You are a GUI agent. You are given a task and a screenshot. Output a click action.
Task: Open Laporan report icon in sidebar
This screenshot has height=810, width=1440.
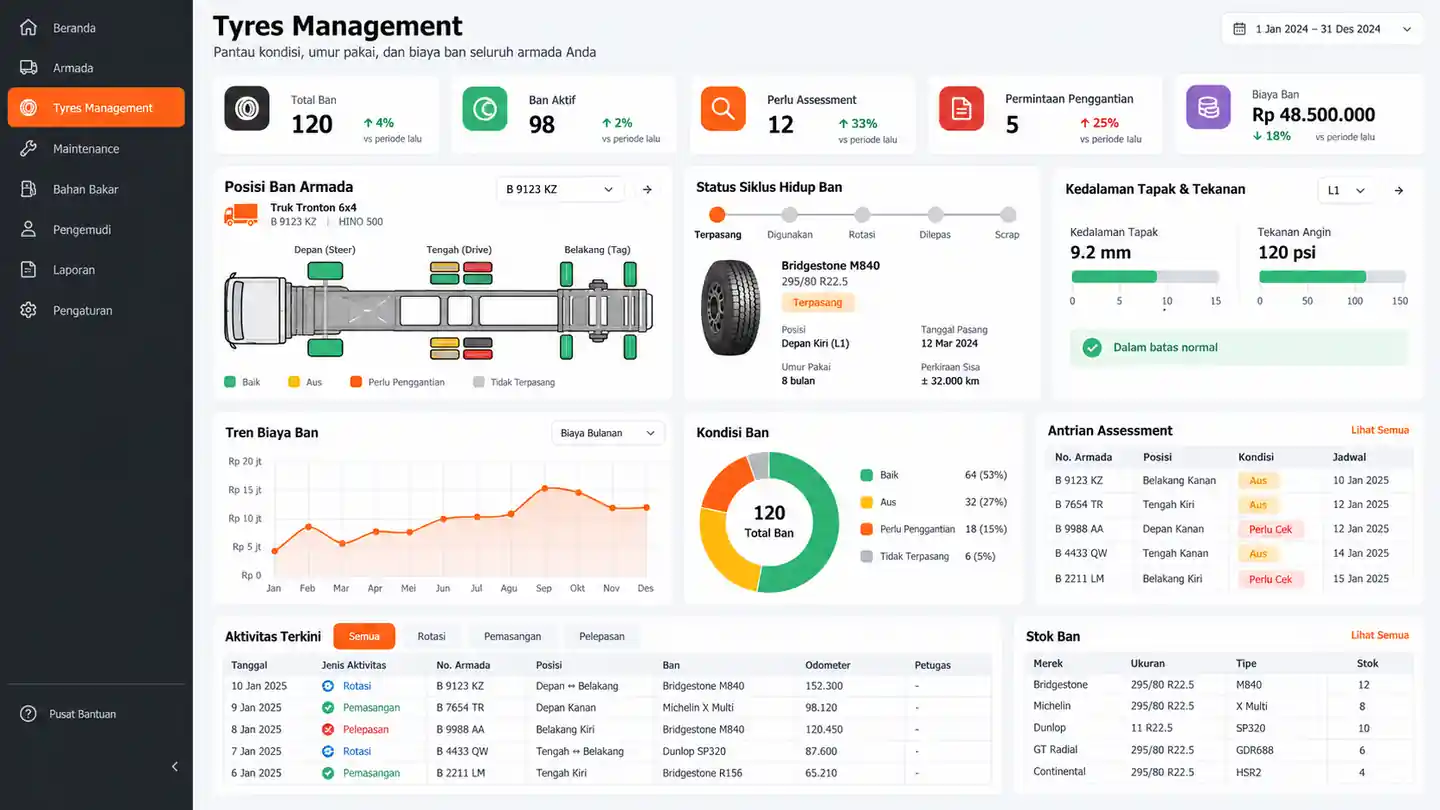tap(28, 270)
